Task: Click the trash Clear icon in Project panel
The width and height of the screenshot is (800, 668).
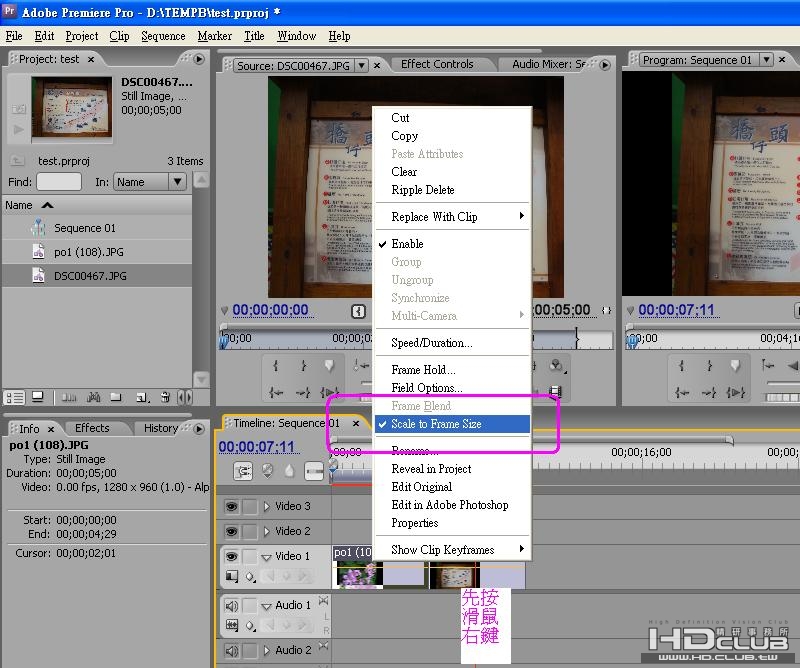Action: tap(165, 397)
